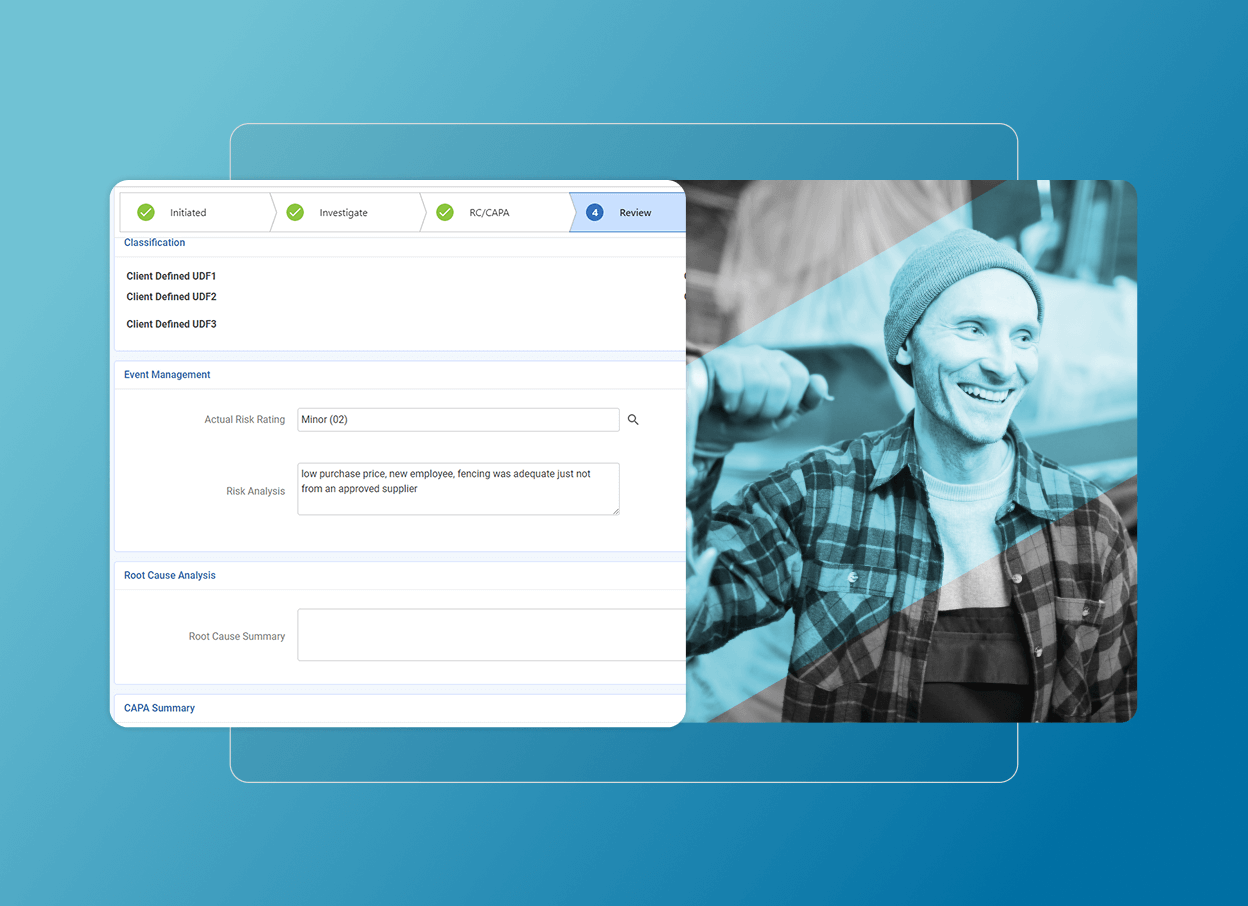Click the green checkmark on the Initiated step
1248x906 pixels.
click(x=145, y=212)
